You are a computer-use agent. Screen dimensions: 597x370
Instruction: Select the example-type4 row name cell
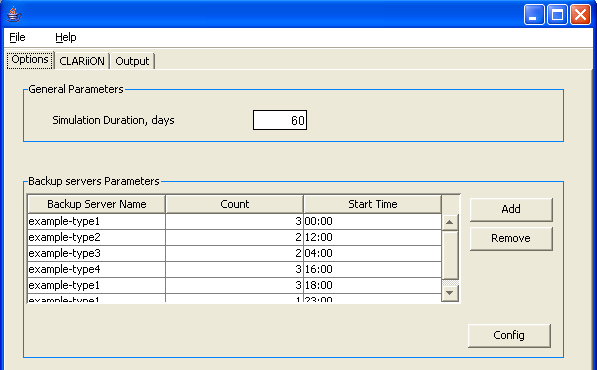[x=97, y=269]
